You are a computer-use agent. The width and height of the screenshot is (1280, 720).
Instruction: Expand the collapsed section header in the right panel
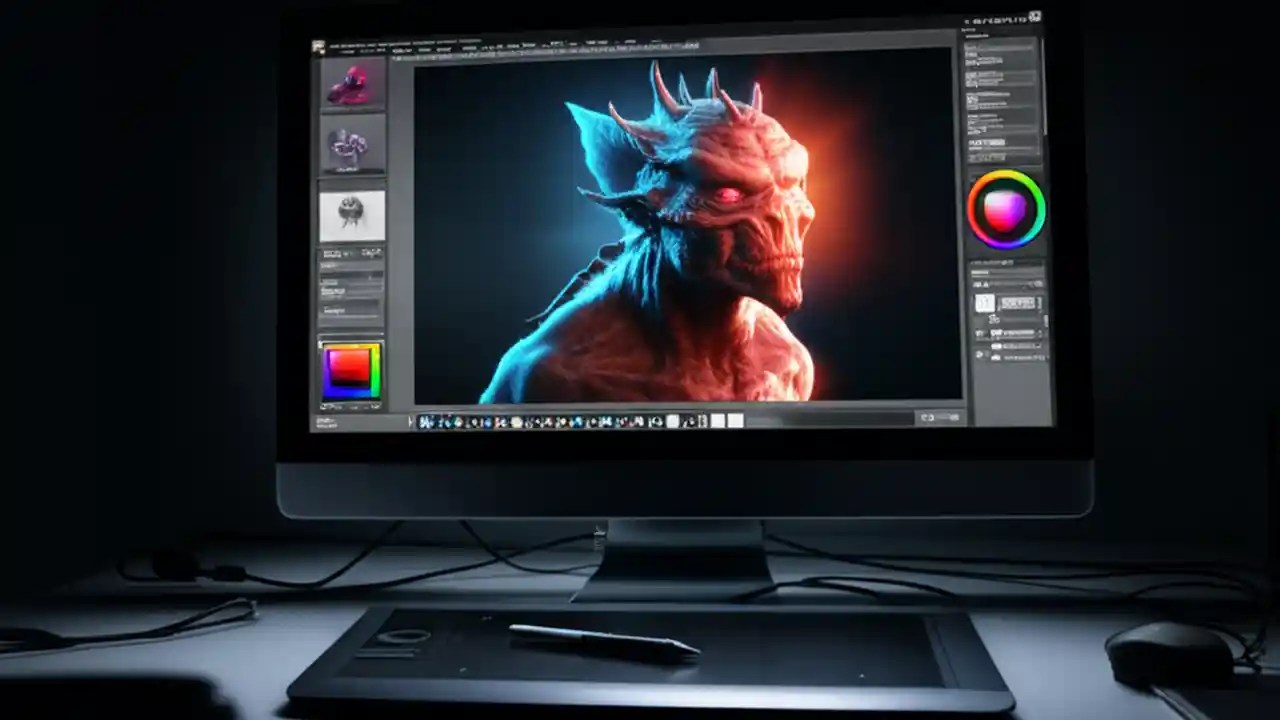[1000, 143]
